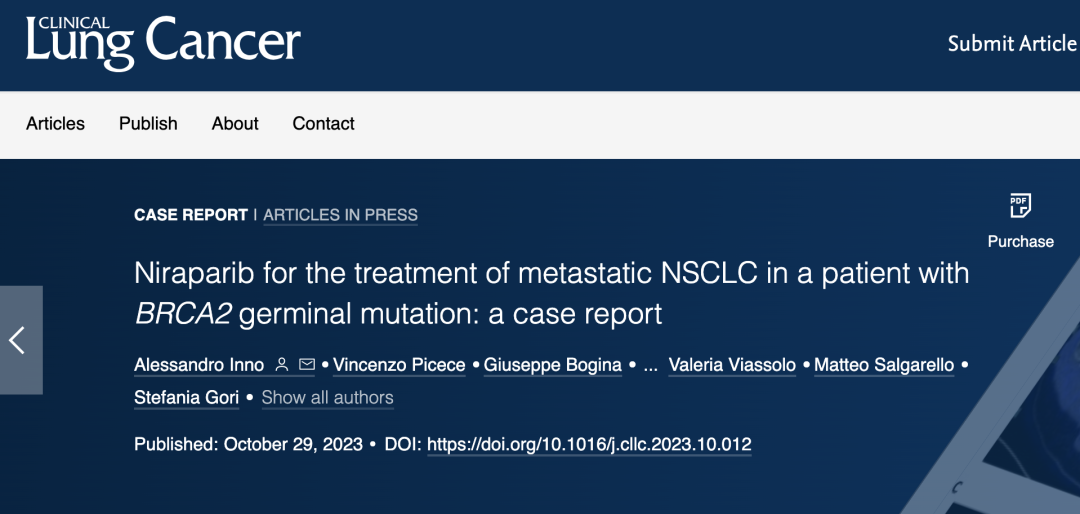View author Valeria Viassolo
The image size is (1080, 514).
tap(731, 365)
